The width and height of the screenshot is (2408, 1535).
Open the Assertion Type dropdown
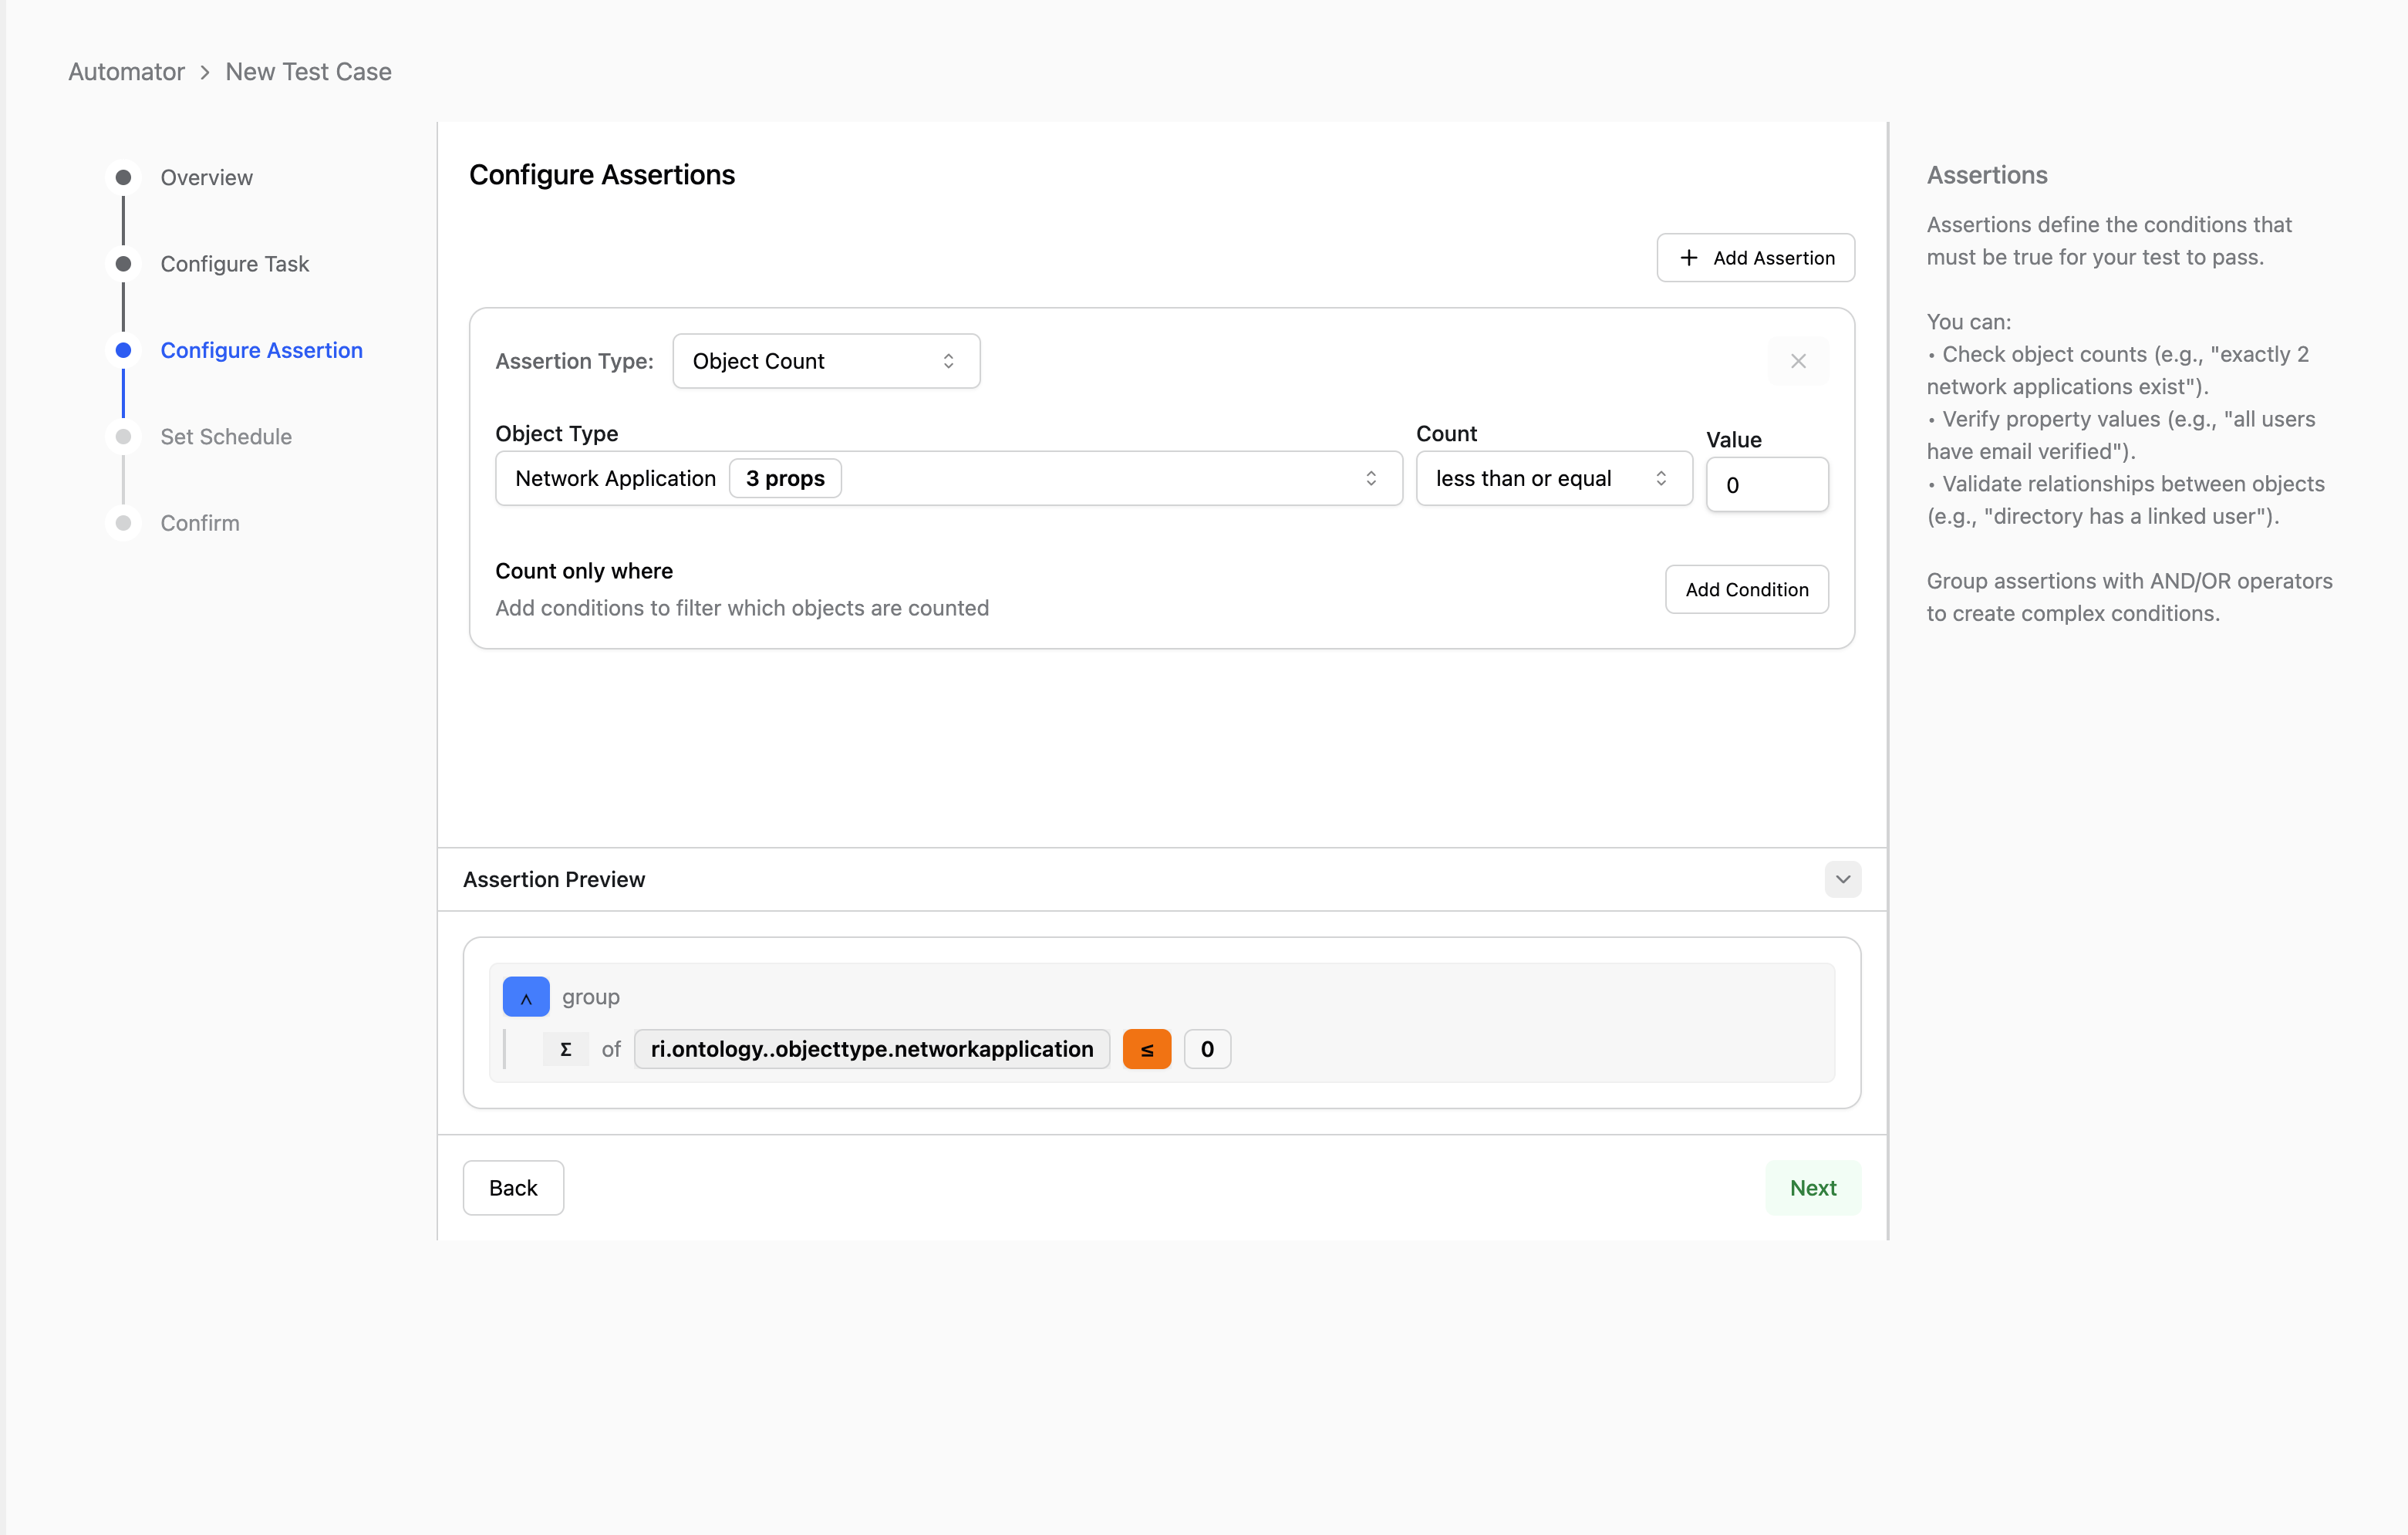tap(825, 361)
